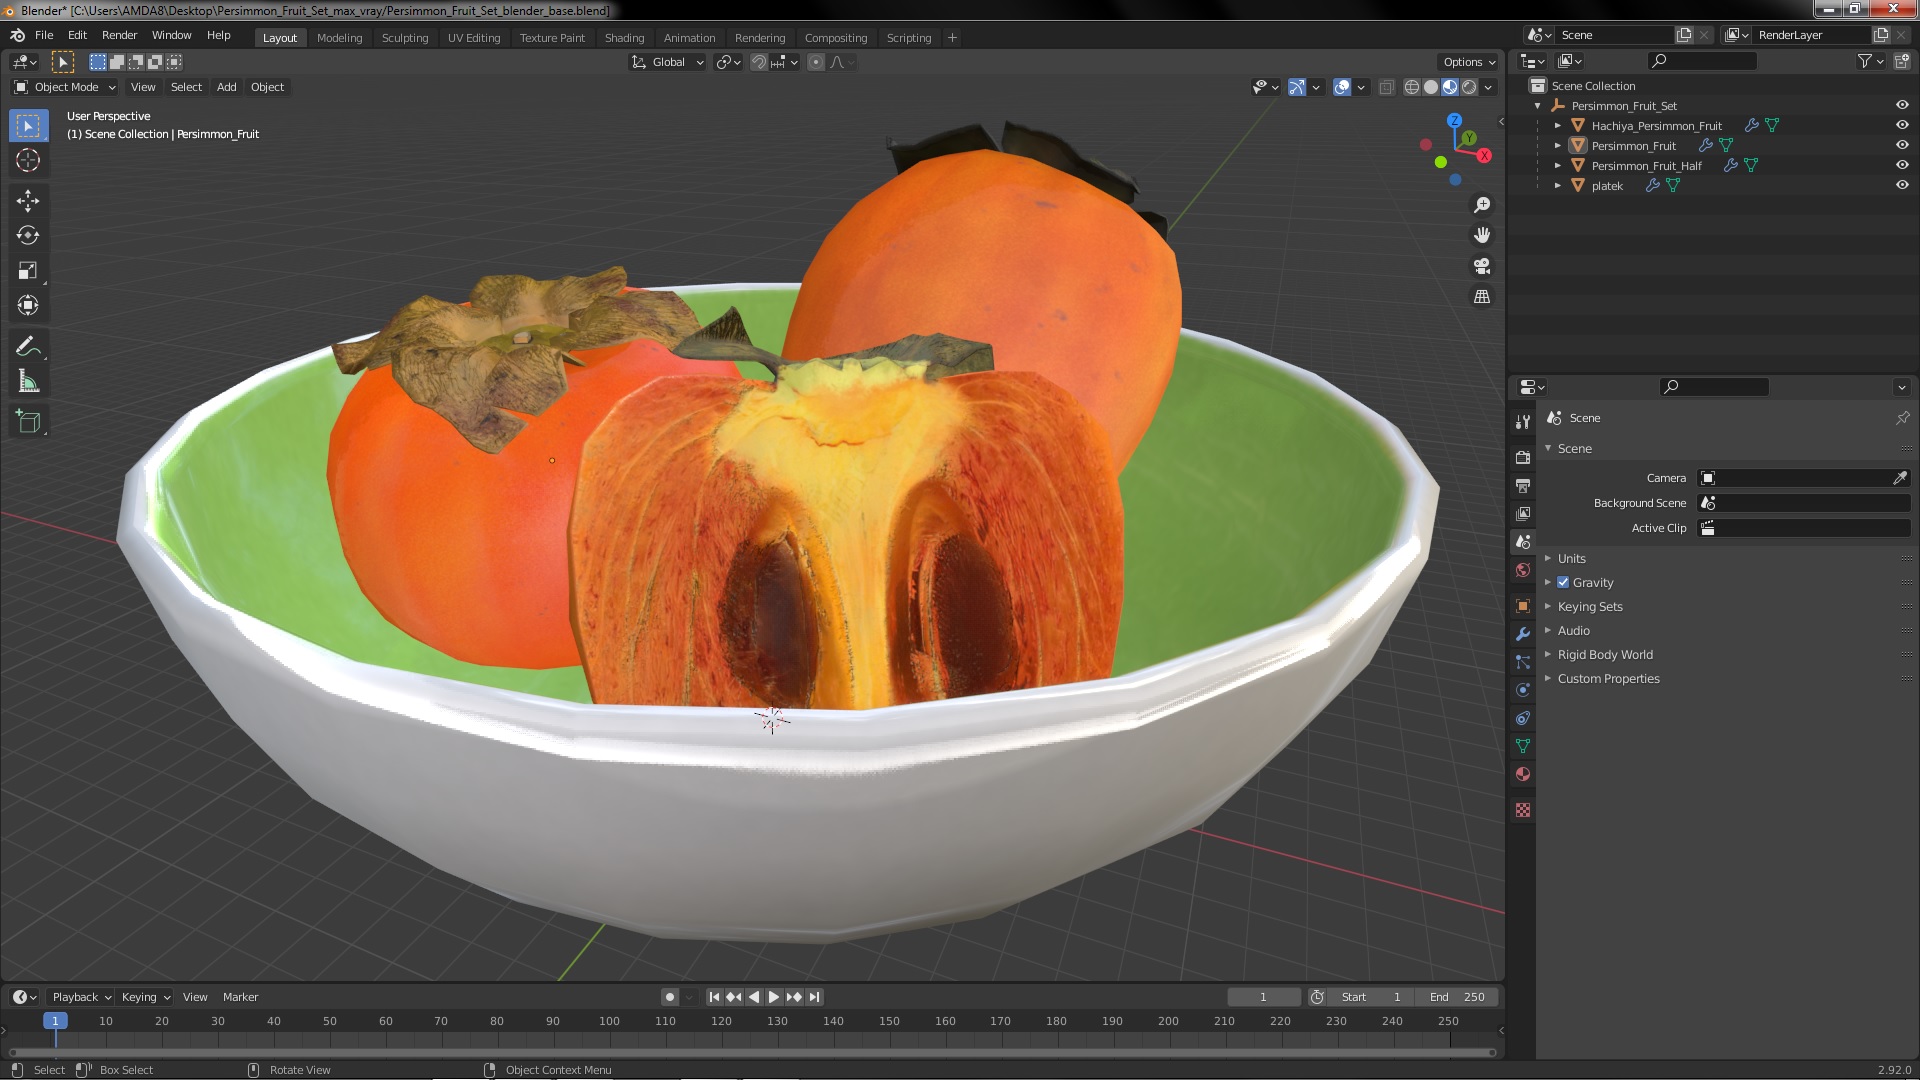Open the Render menu
Screen dimensions: 1920x1080
coord(119,35)
